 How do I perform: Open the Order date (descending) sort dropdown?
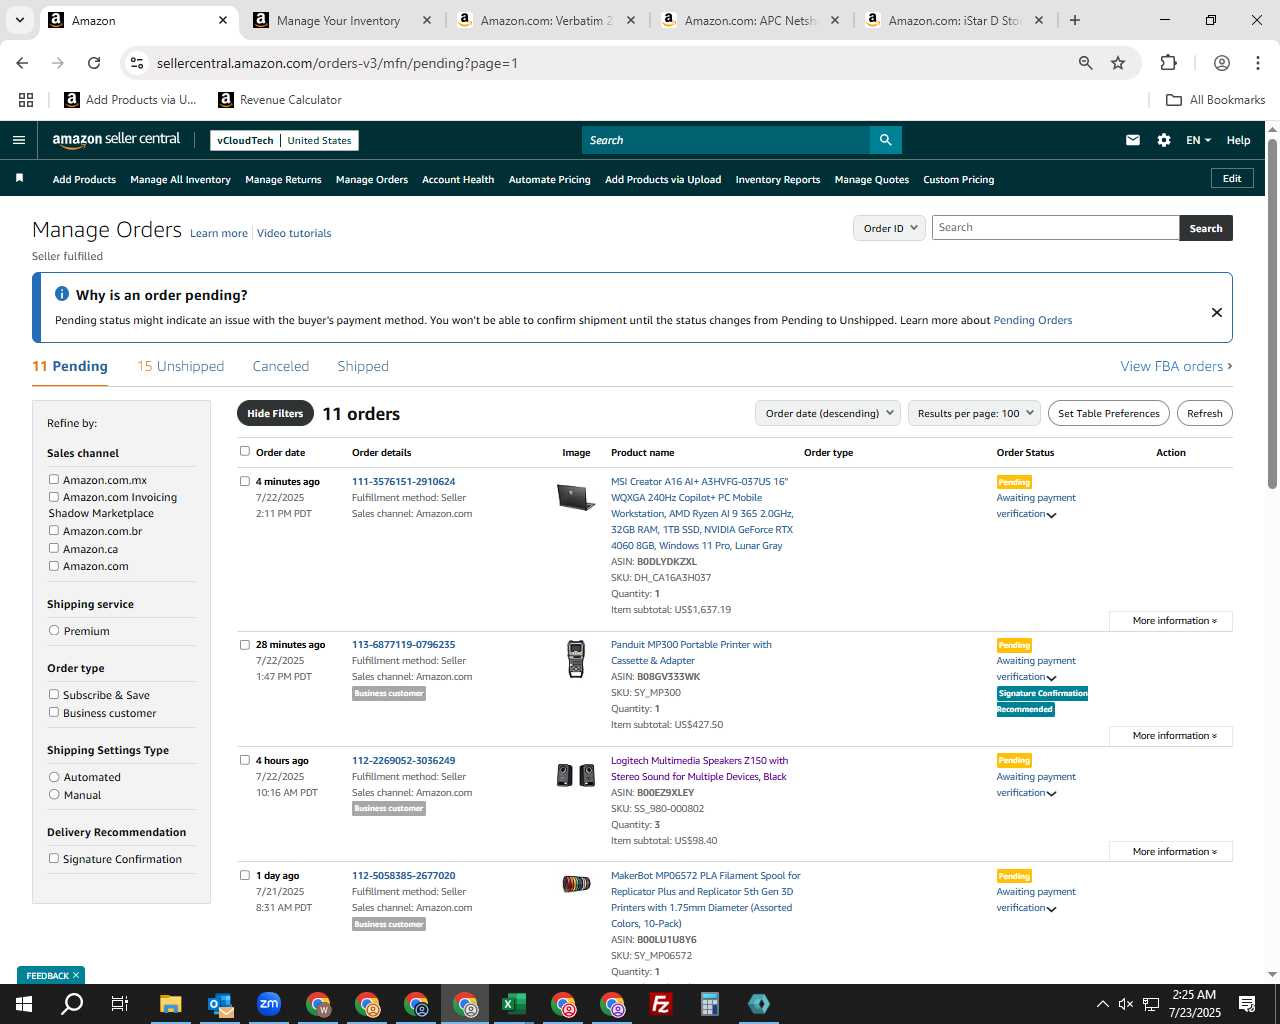click(827, 413)
